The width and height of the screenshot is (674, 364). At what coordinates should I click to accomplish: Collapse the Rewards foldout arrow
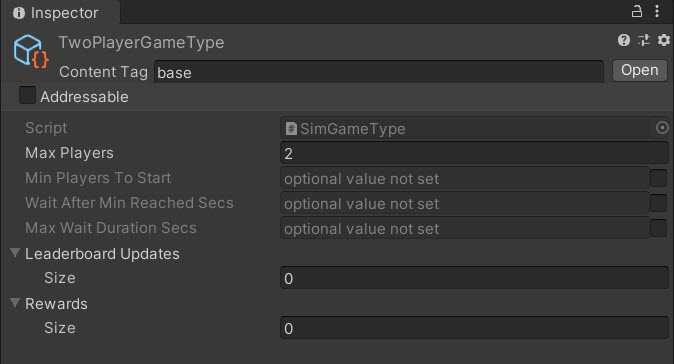tap(15, 303)
